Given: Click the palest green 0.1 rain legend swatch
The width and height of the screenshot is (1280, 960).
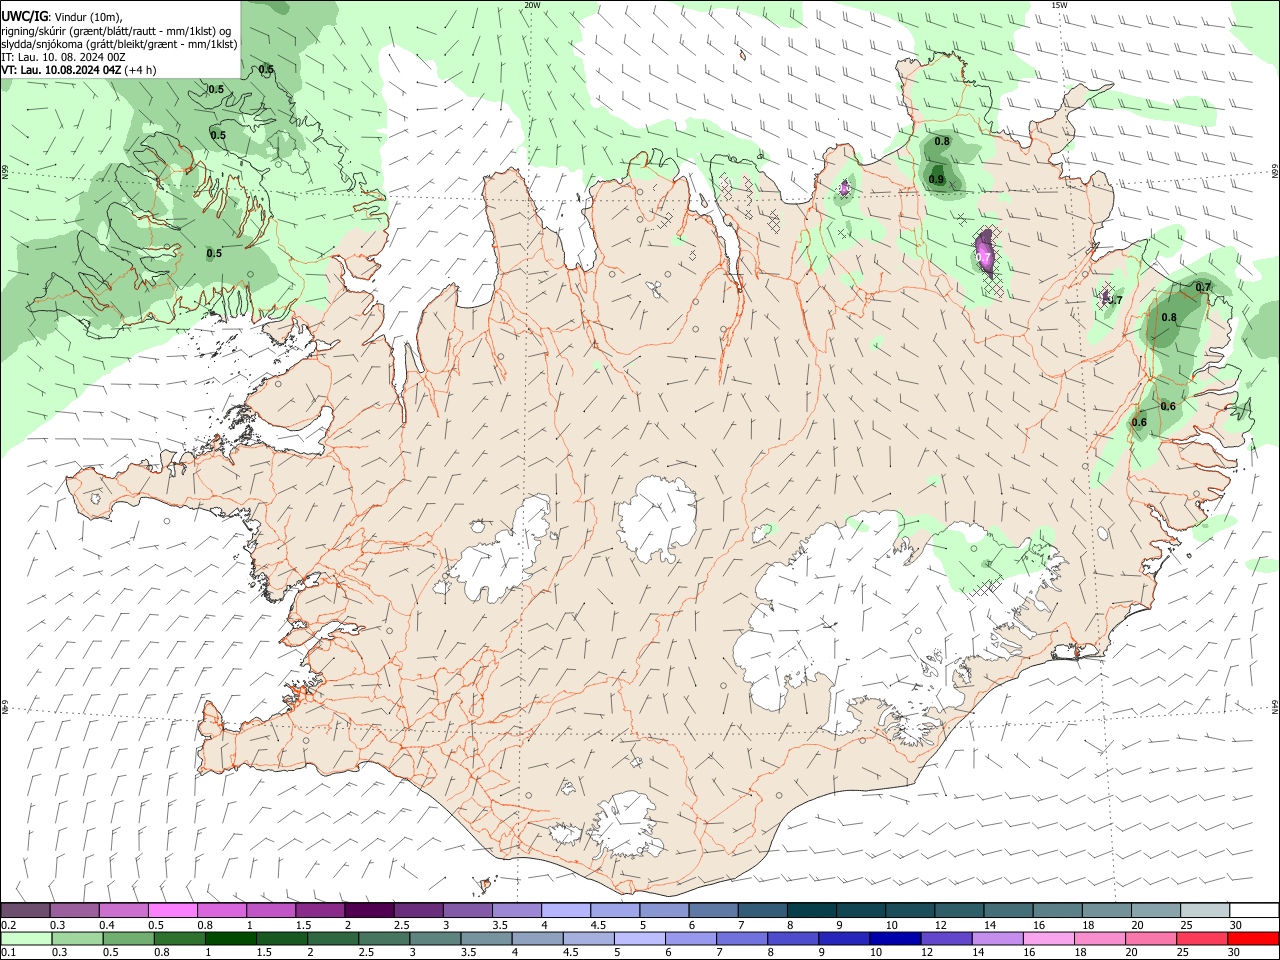Looking at the screenshot, I should click(27, 938).
